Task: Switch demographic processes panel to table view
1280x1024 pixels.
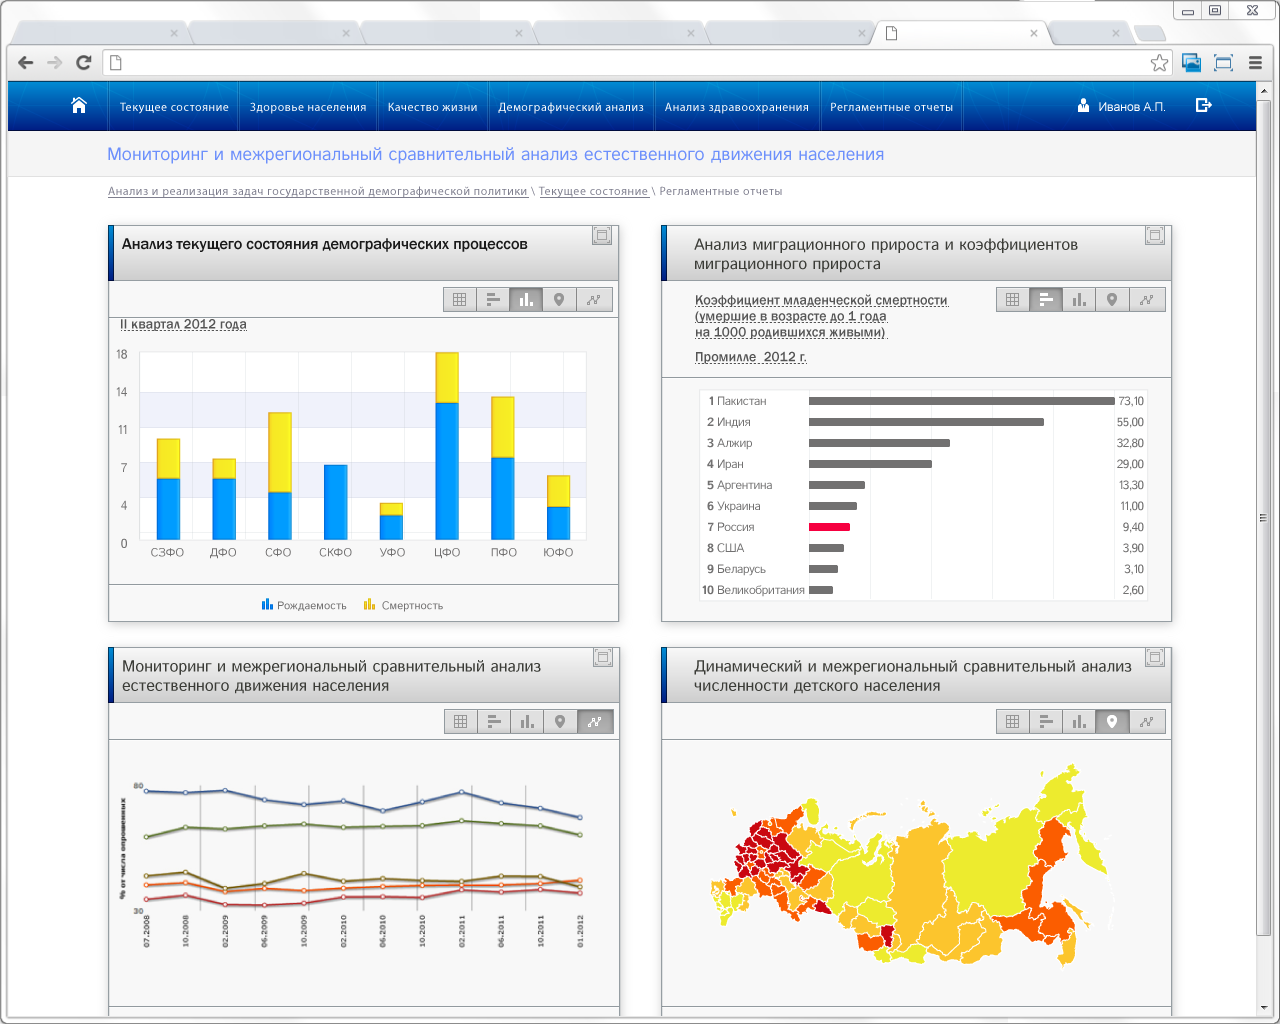Action: pos(460,300)
